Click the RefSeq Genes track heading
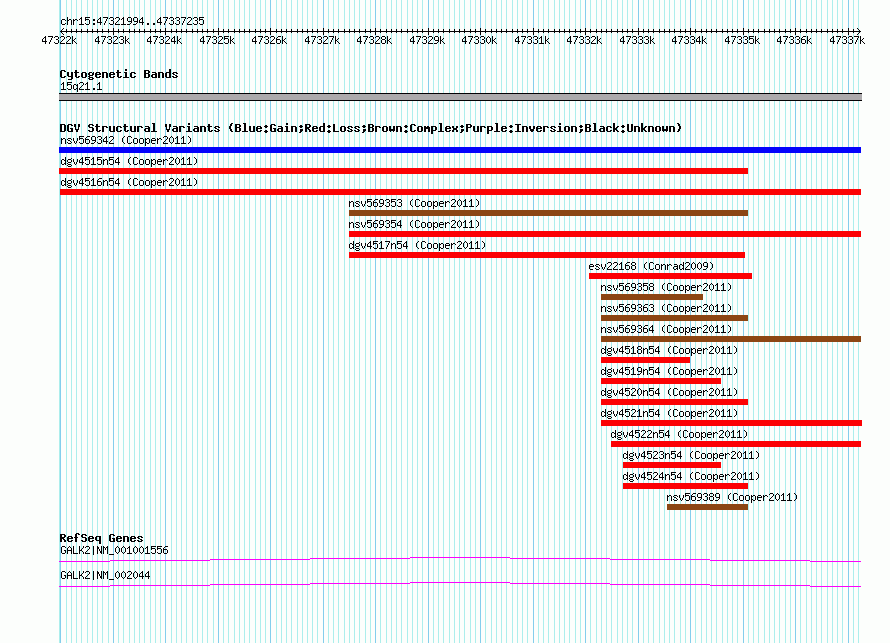The height and width of the screenshot is (643, 890). [101, 538]
